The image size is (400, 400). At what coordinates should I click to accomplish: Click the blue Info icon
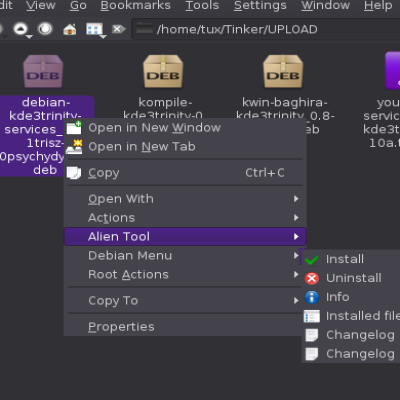(x=312, y=297)
